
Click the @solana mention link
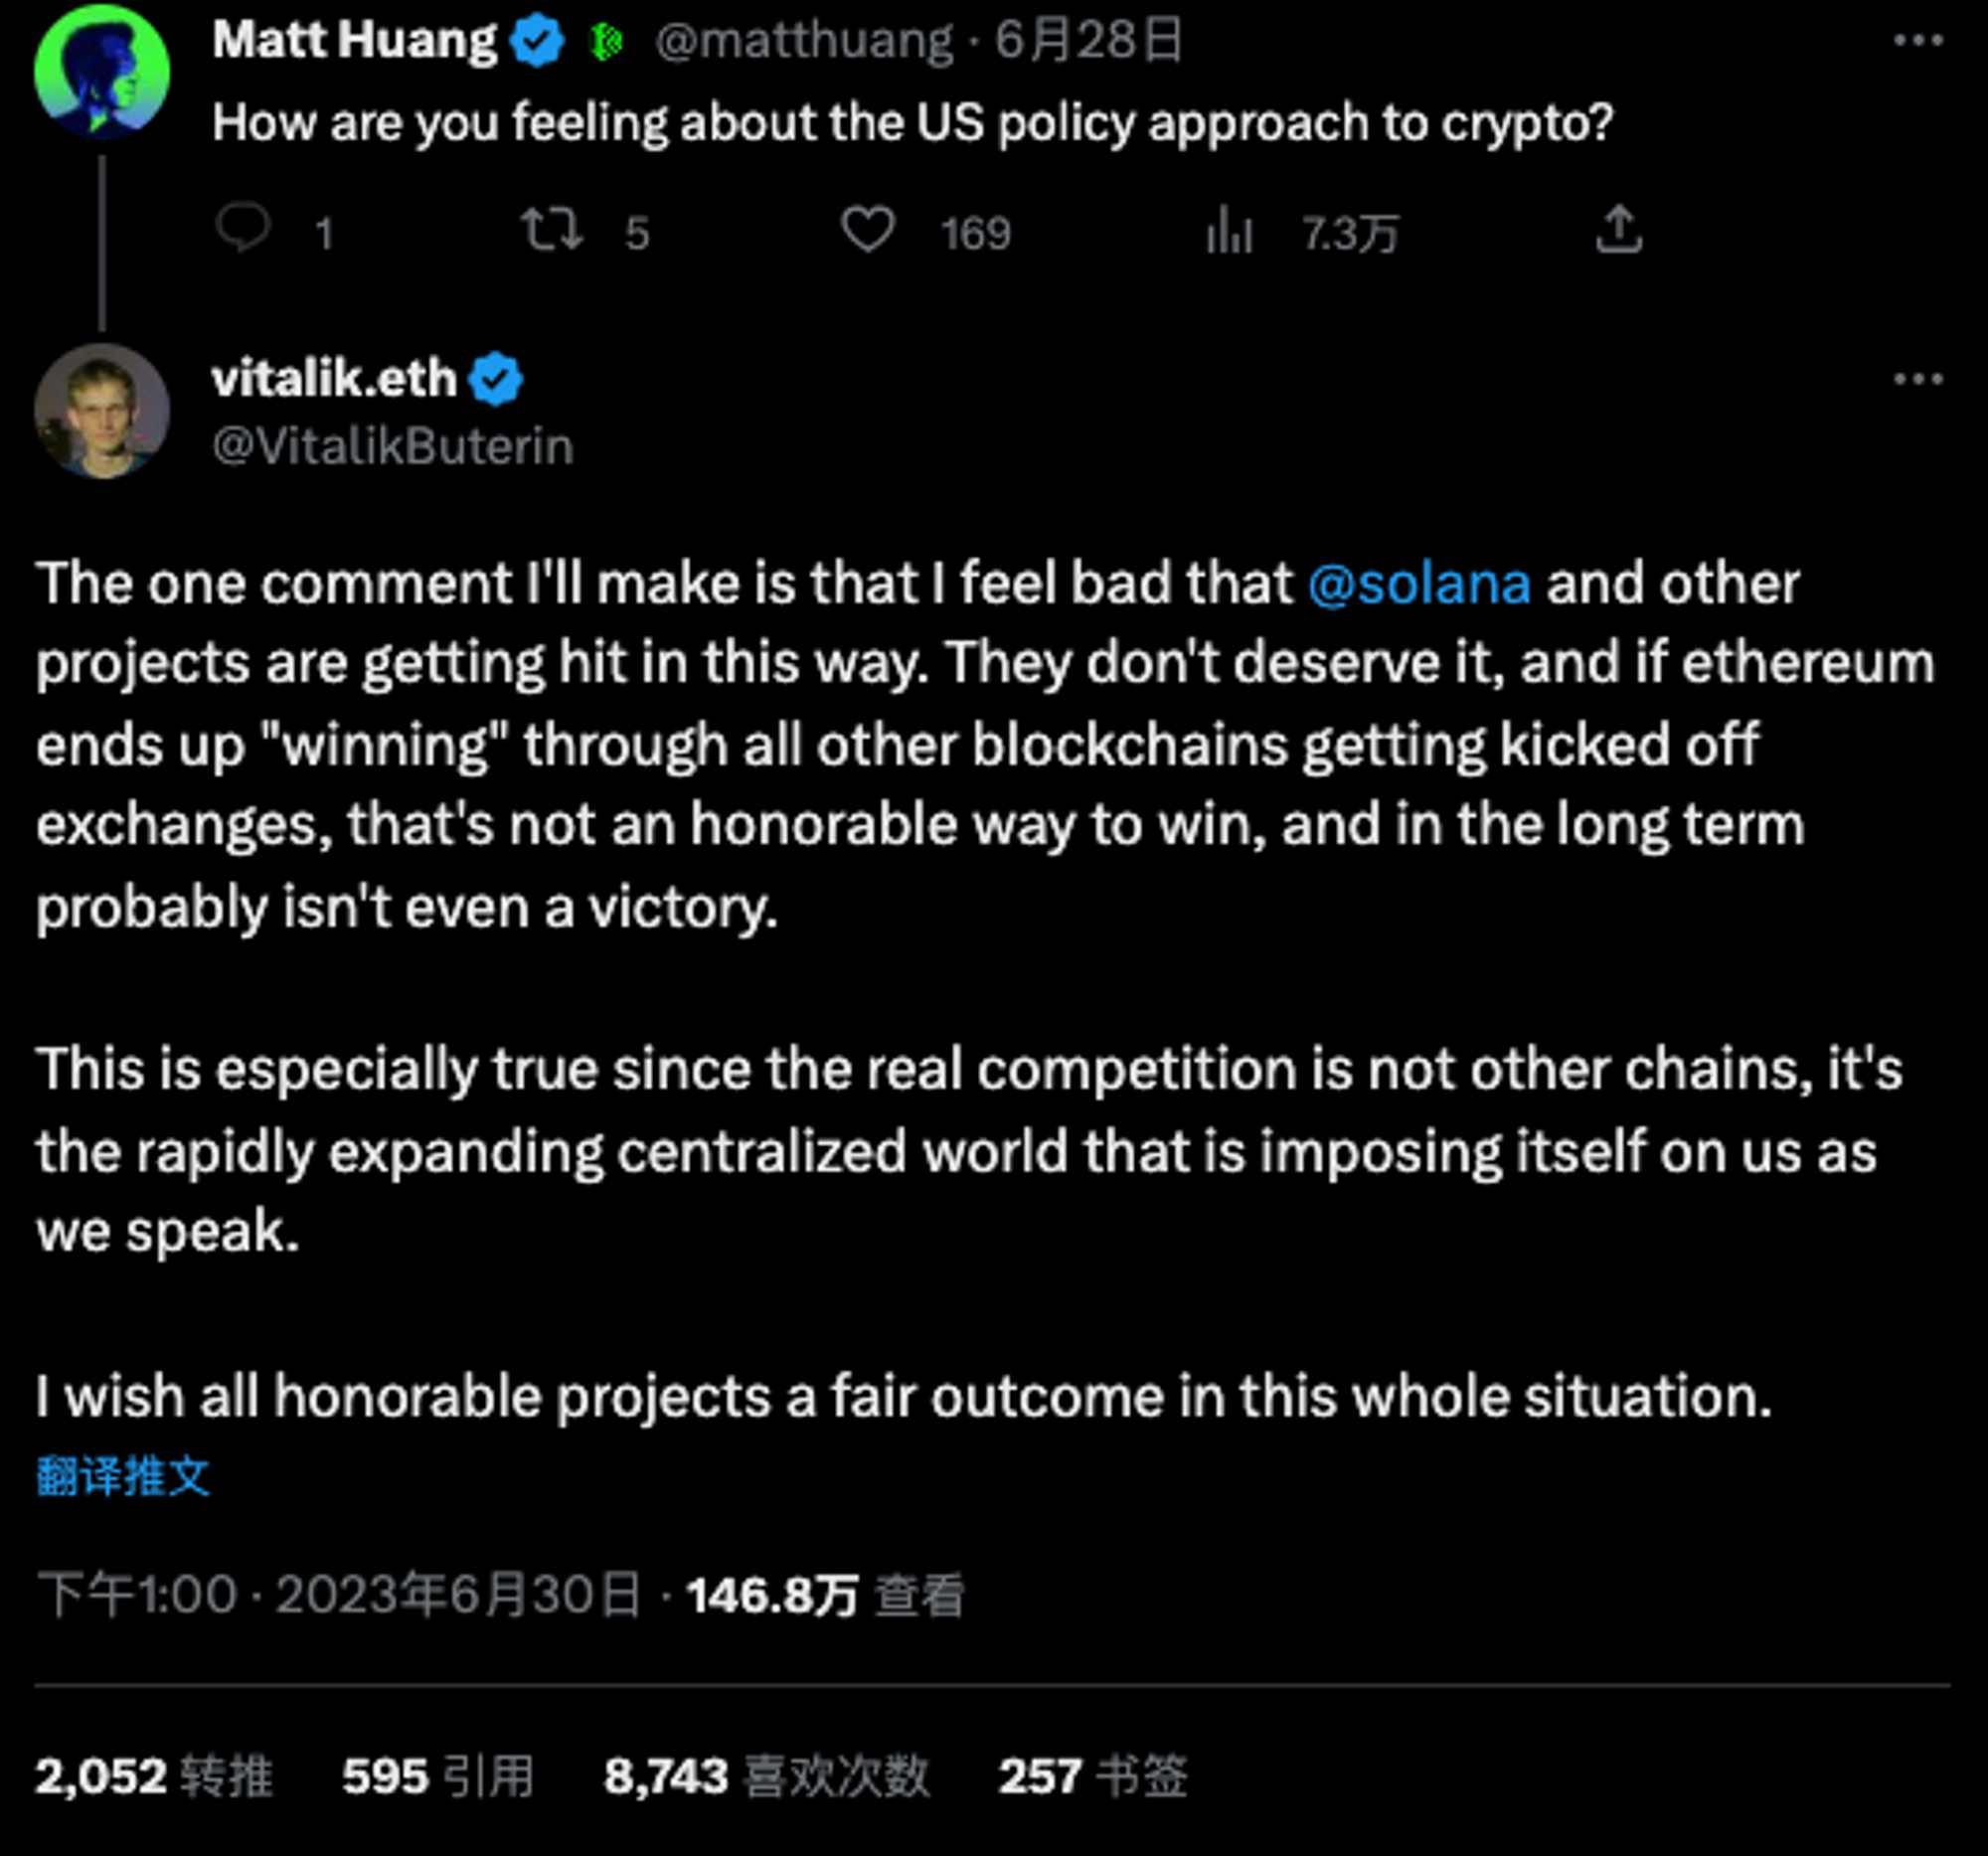[x=1419, y=584]
